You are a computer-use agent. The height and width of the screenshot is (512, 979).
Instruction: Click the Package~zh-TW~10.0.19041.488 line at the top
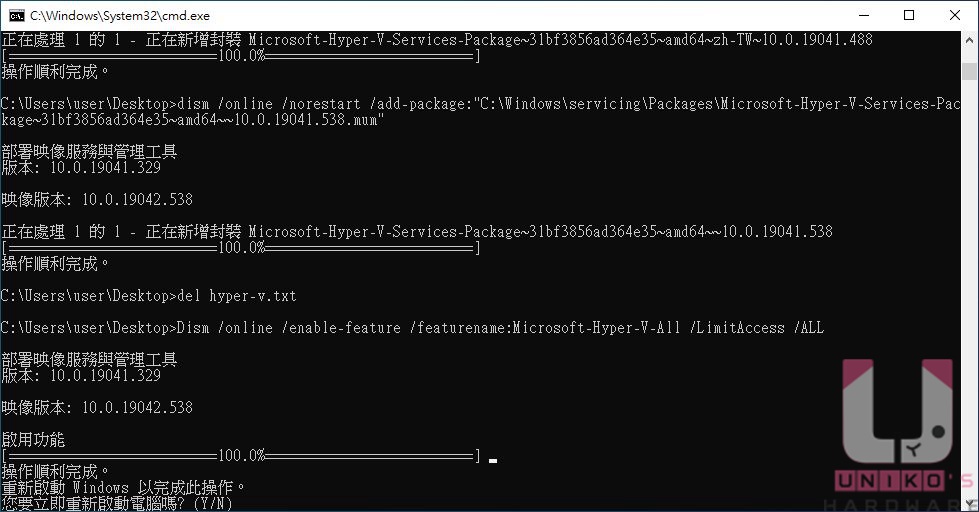tap(437, 39)
